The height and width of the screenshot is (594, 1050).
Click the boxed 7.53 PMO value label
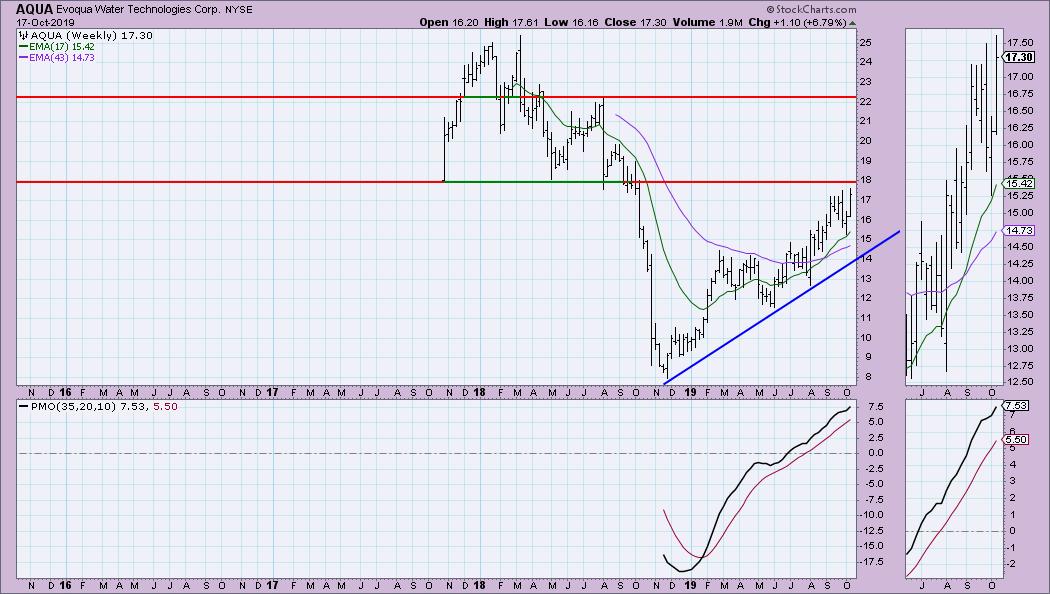(x=1017, y=406)
